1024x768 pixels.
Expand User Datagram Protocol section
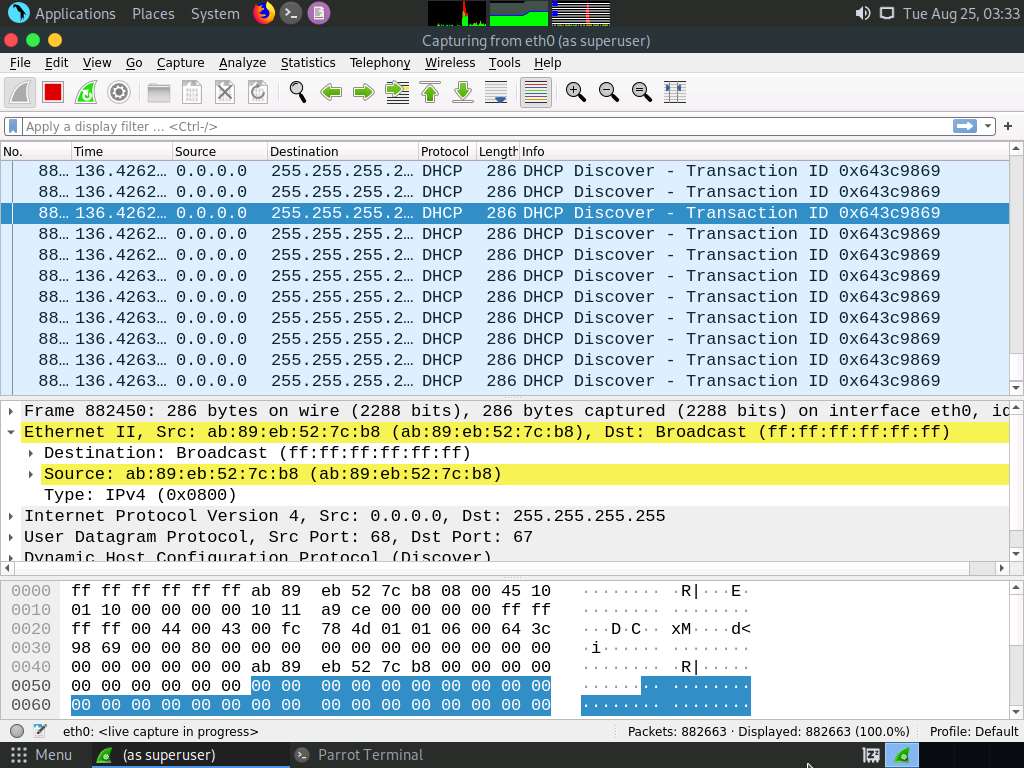(11, 537)
